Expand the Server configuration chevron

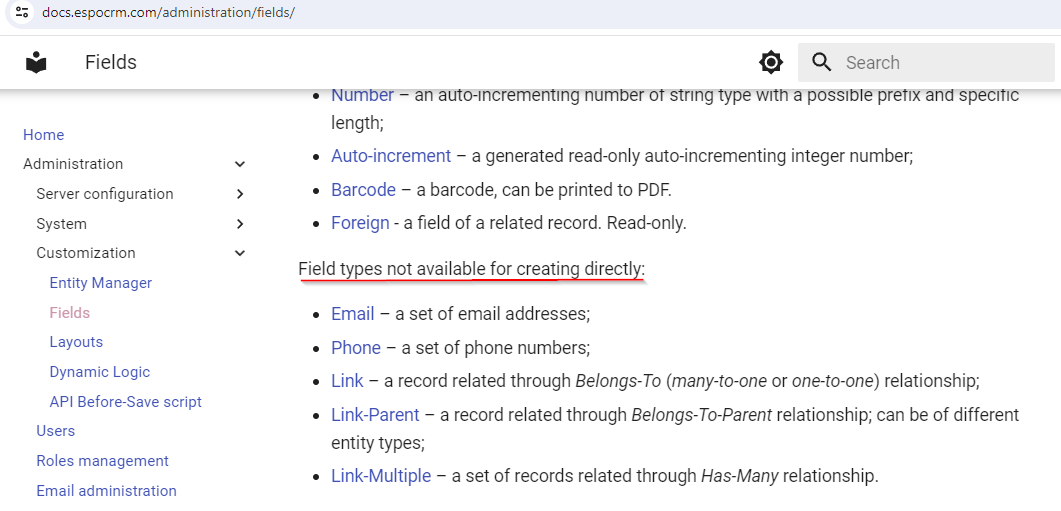pyautogui.click(x=239, y=194)
